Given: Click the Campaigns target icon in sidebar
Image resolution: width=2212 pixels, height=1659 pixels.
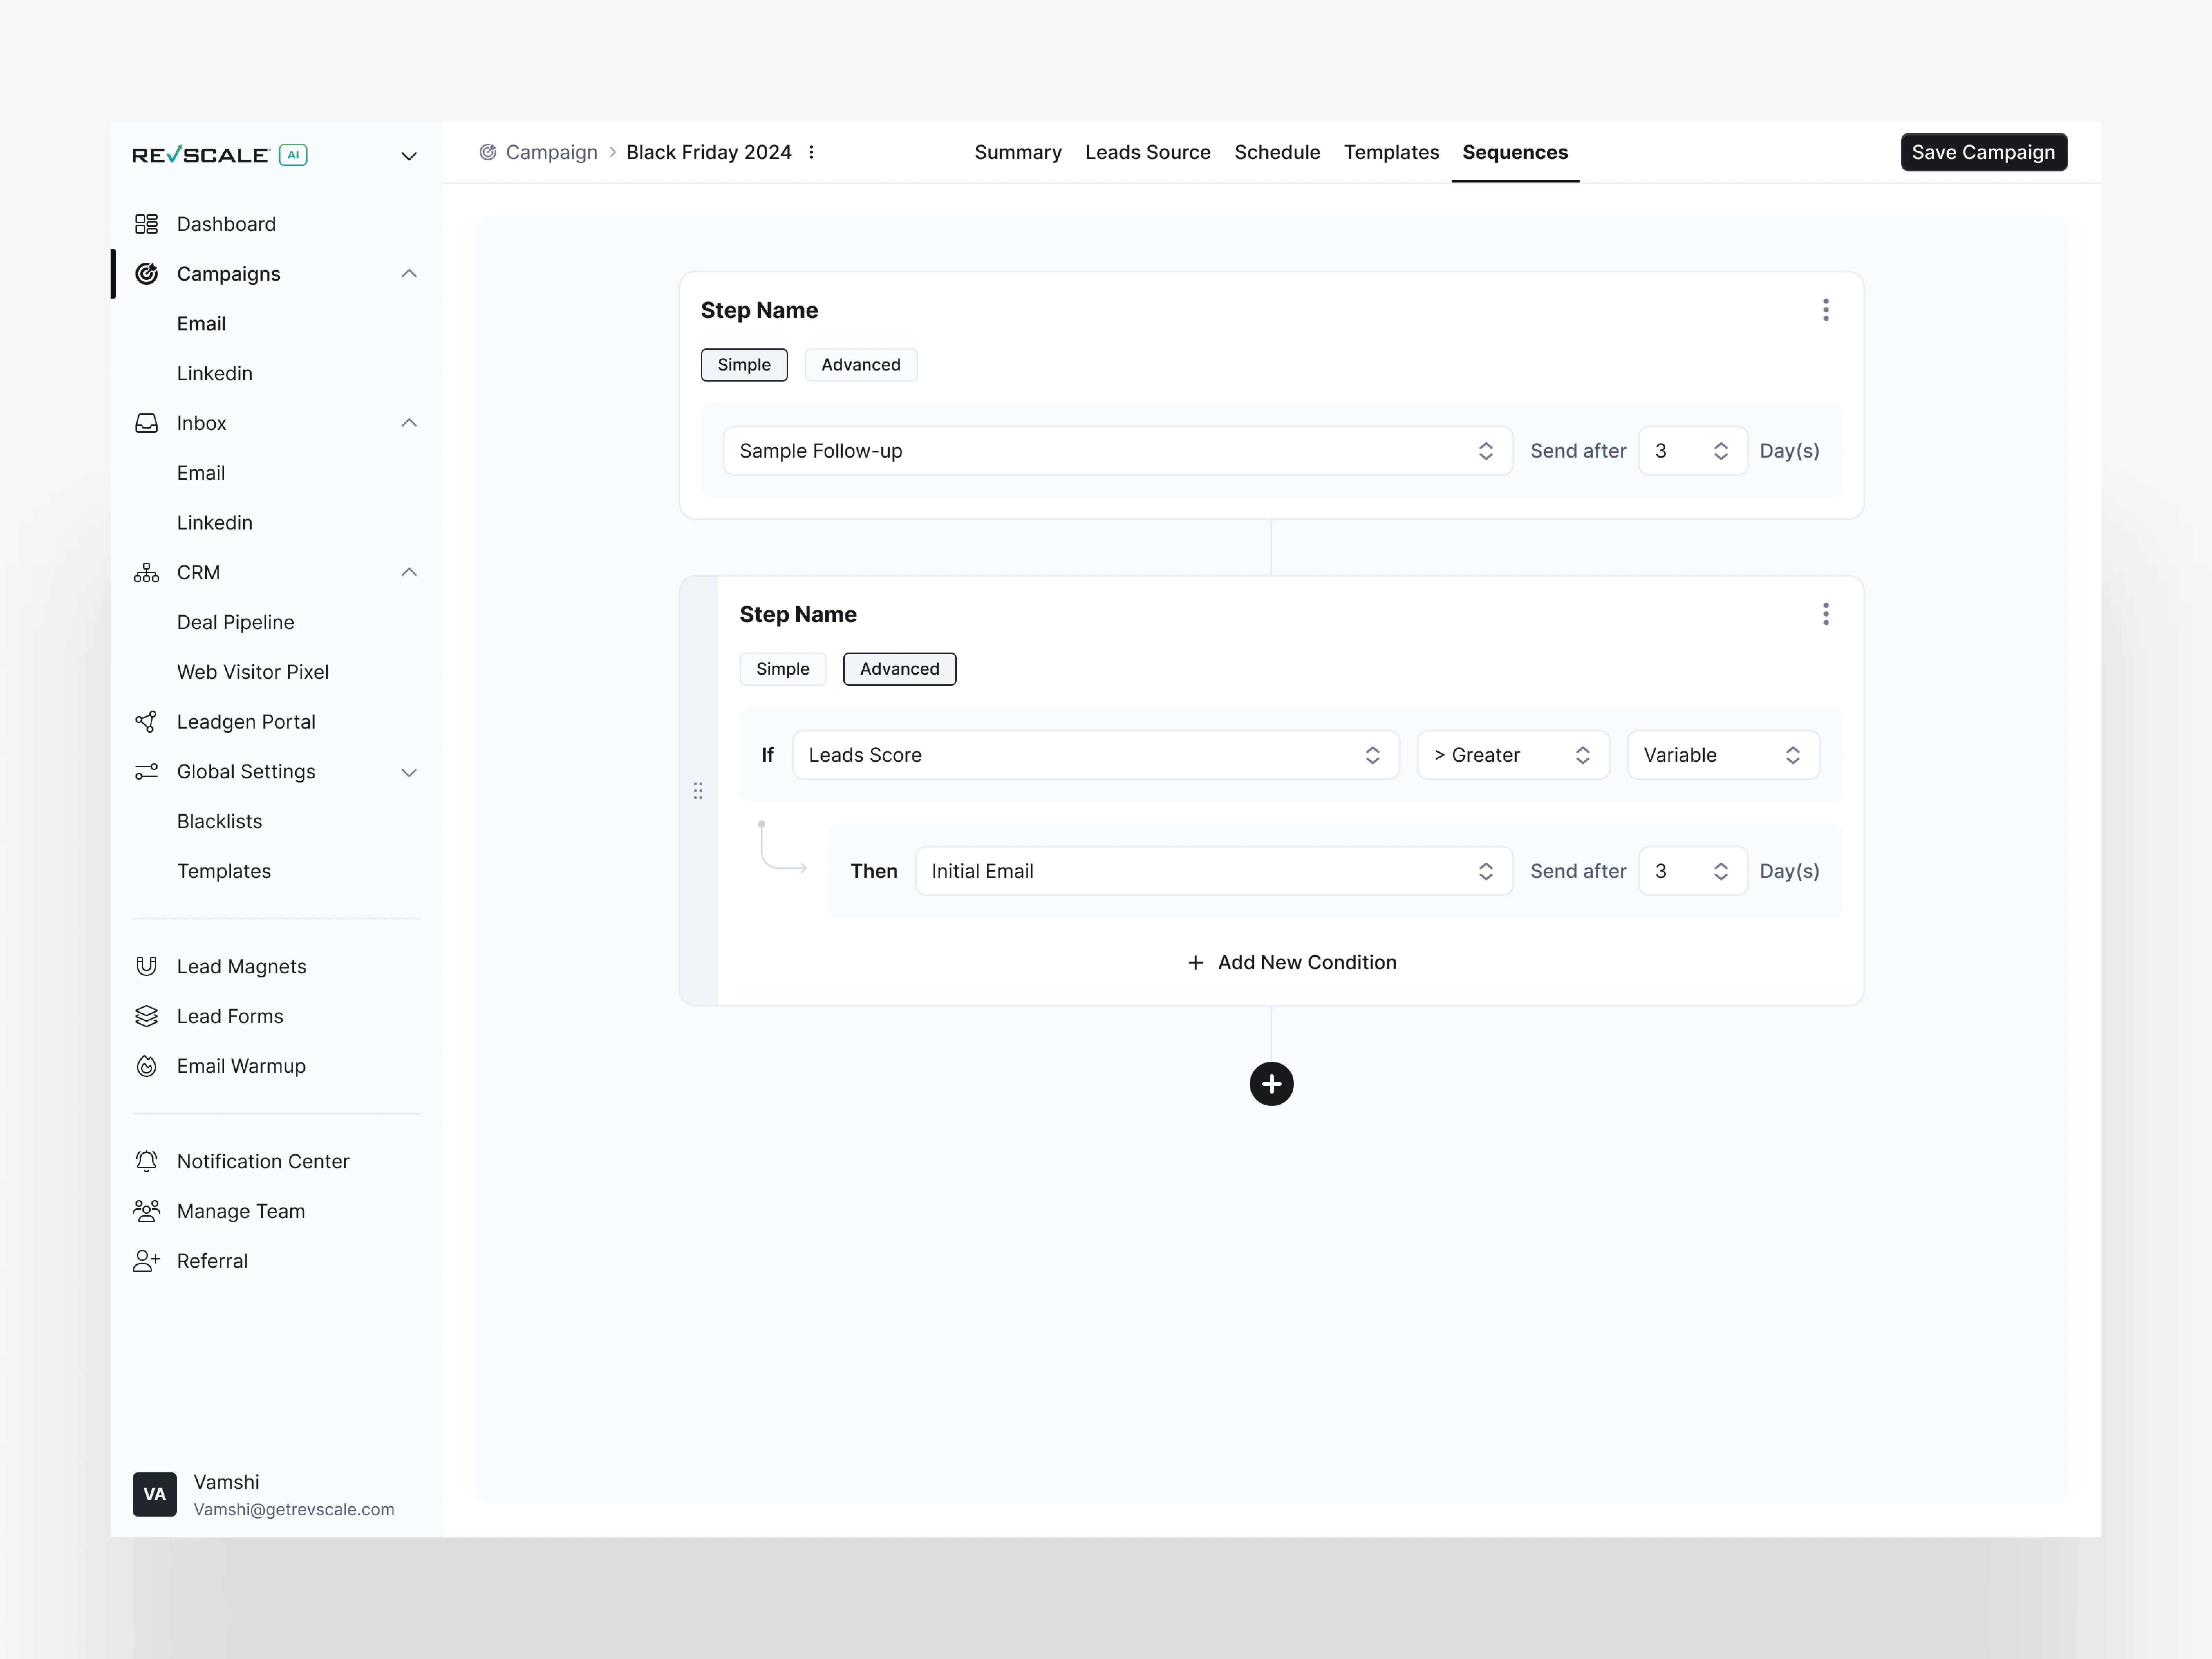Looking at the screenshot, I should (147, 274).
